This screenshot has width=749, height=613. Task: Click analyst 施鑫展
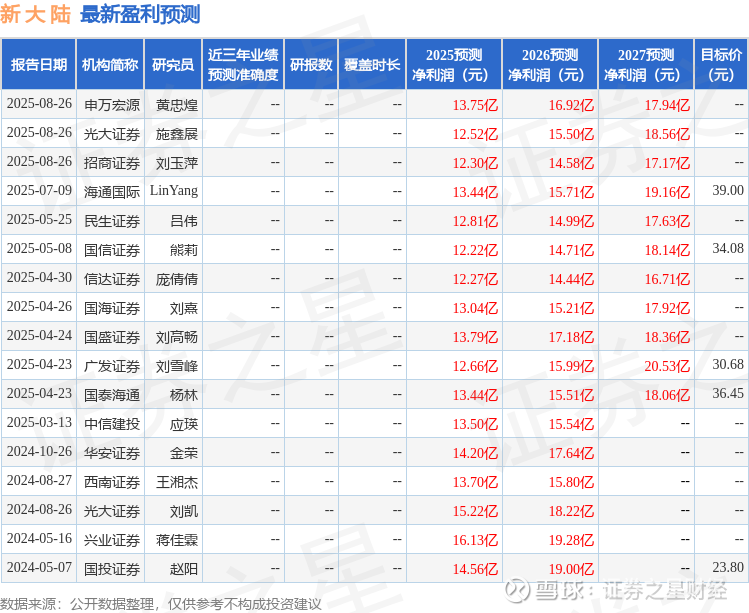(x=177, y=134)
